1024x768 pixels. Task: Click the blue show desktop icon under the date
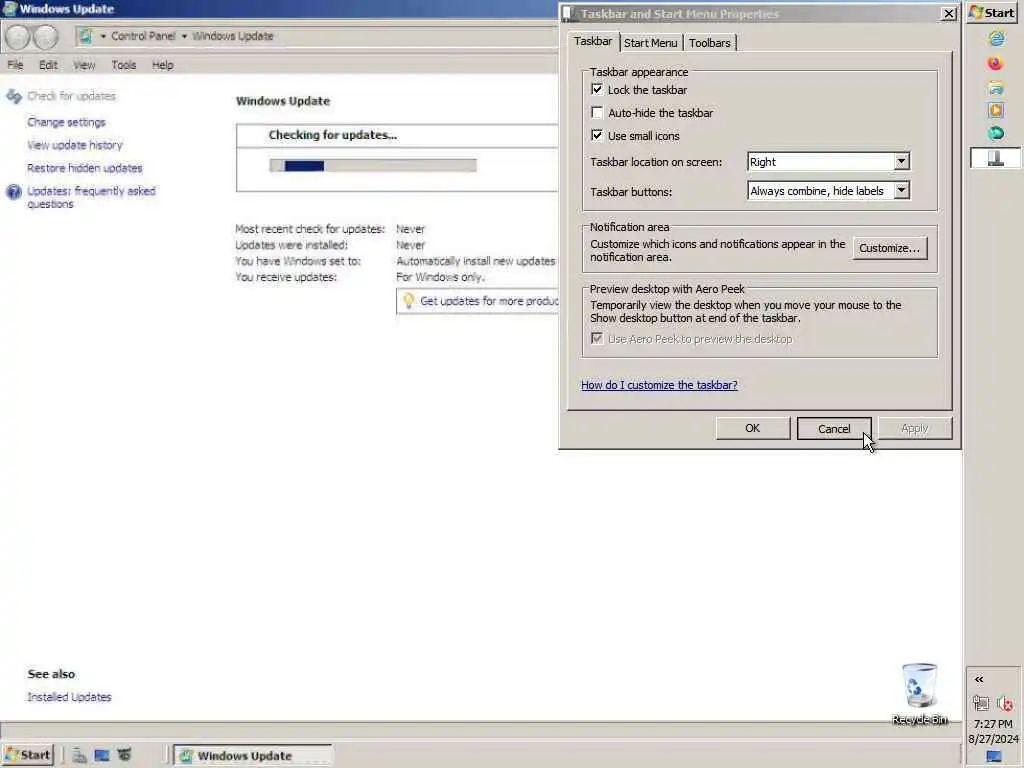(994, 756)
